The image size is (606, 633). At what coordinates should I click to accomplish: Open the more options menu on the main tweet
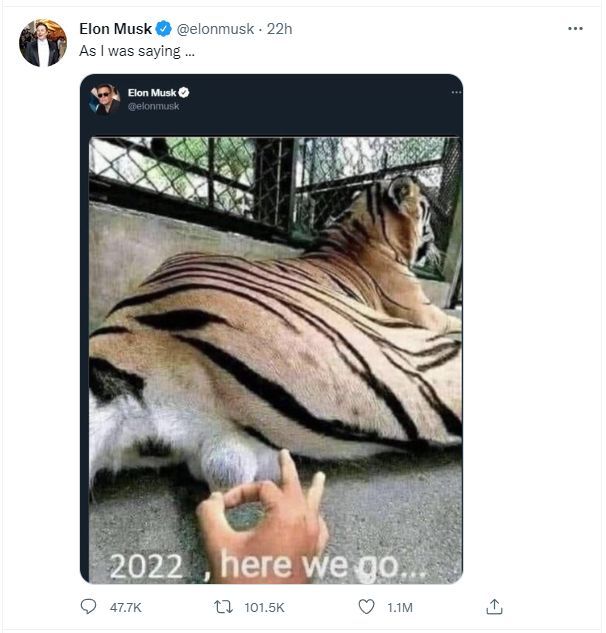[575, 29]
